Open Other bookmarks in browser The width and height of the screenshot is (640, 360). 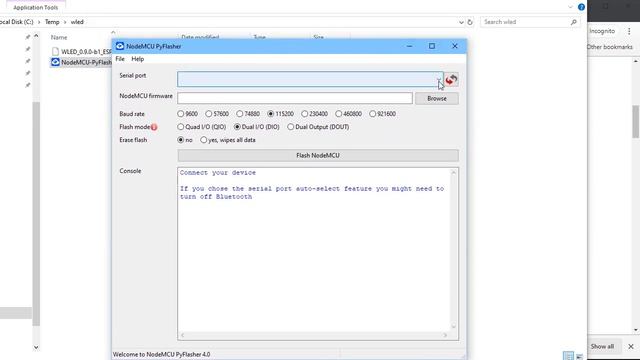tap(609, 47)
